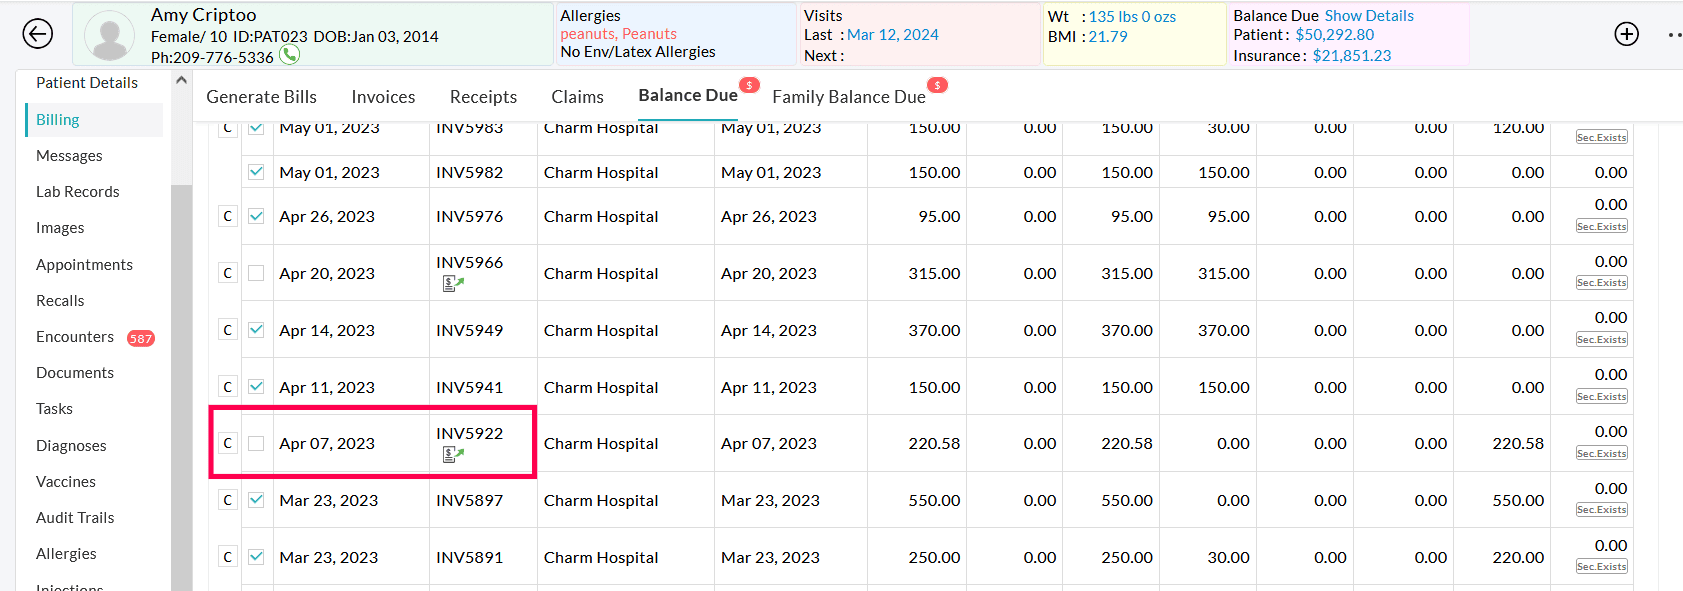Enable the checkbox for invoice INV5966
Image resolution: width=1683 pixels, height=591 pixels.
click(x=257, y=272)
